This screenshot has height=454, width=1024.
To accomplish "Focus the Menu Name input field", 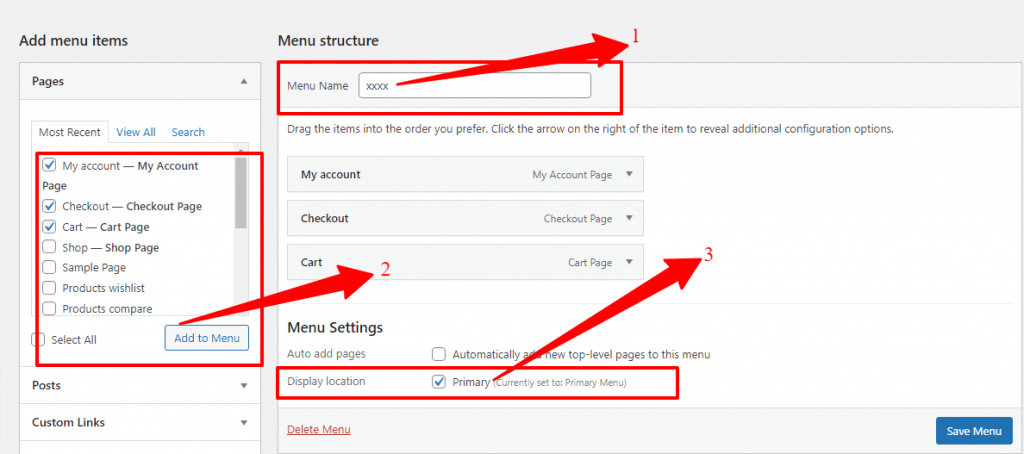I will 475,86.
